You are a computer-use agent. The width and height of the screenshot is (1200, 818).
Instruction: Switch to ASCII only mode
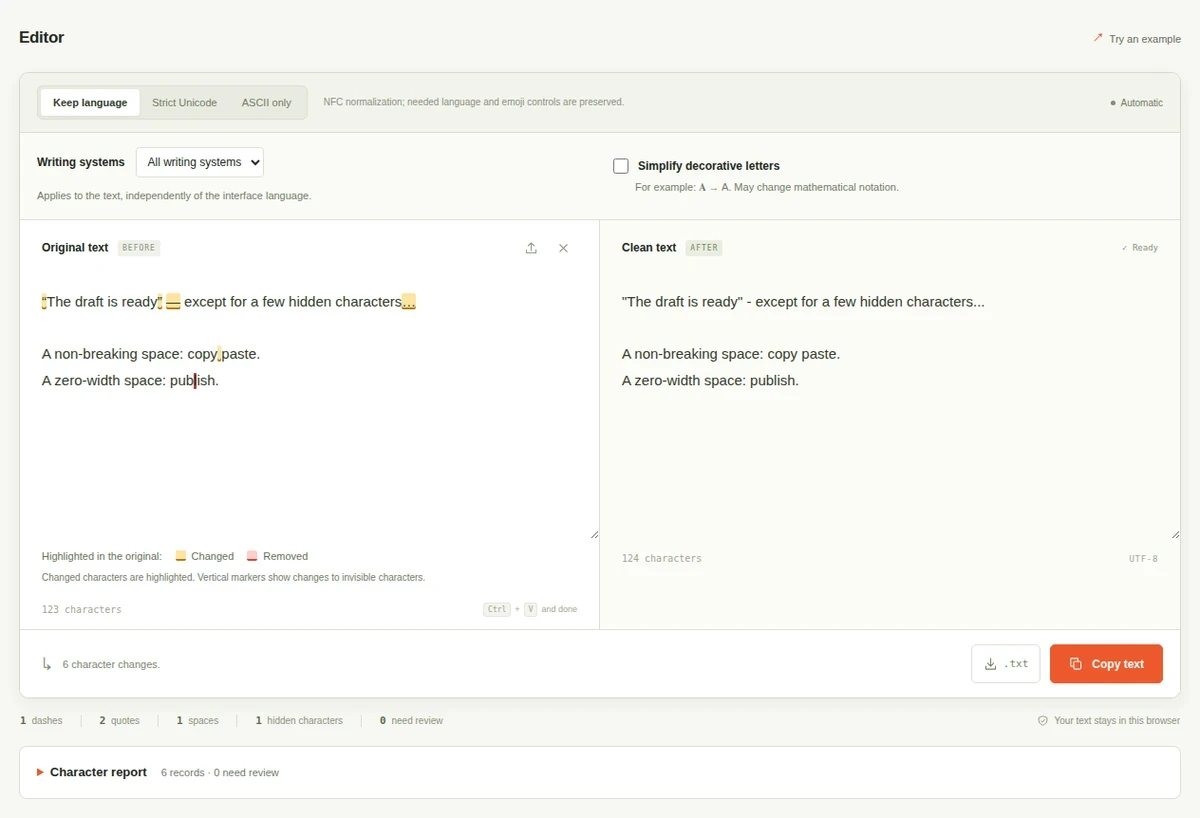pyautogui.click(x=267, y=102)
